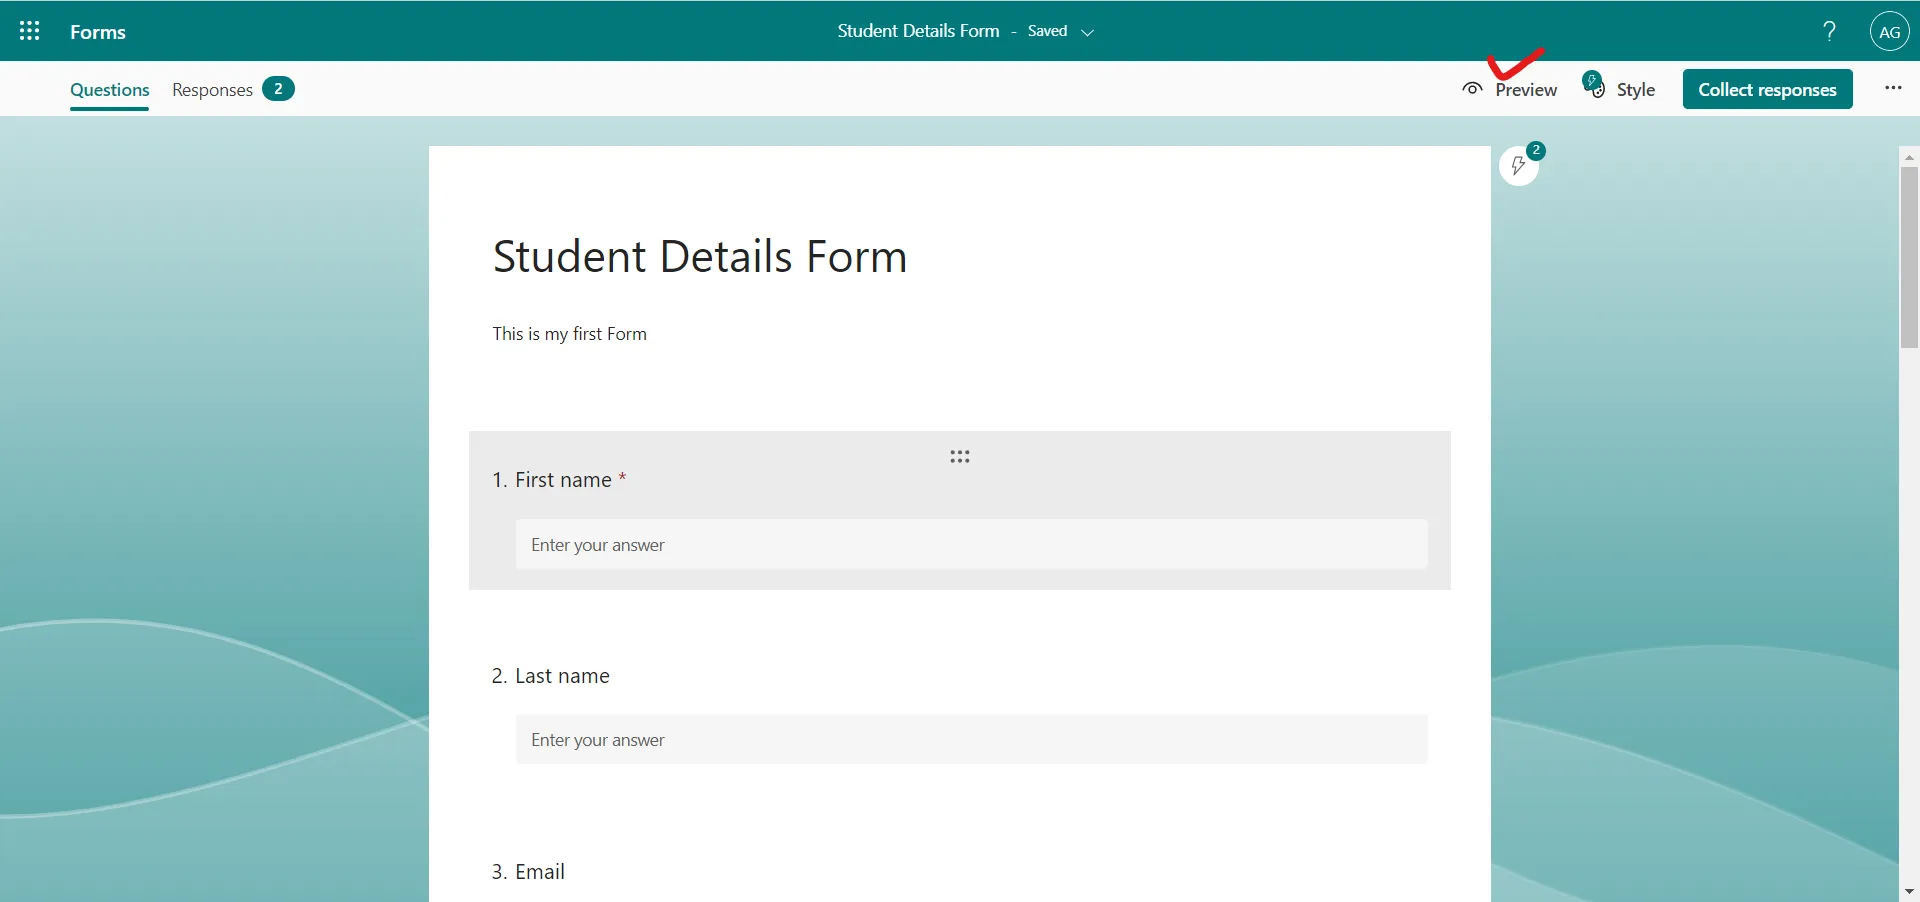Click the First name answer field
The height and width of the screenshot is (902, 1920).
tap(971, 544)
